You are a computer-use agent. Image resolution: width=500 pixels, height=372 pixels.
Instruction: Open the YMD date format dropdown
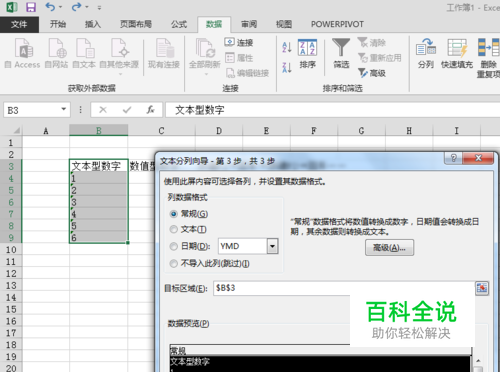pyautogui.click(x=272, y=246)
